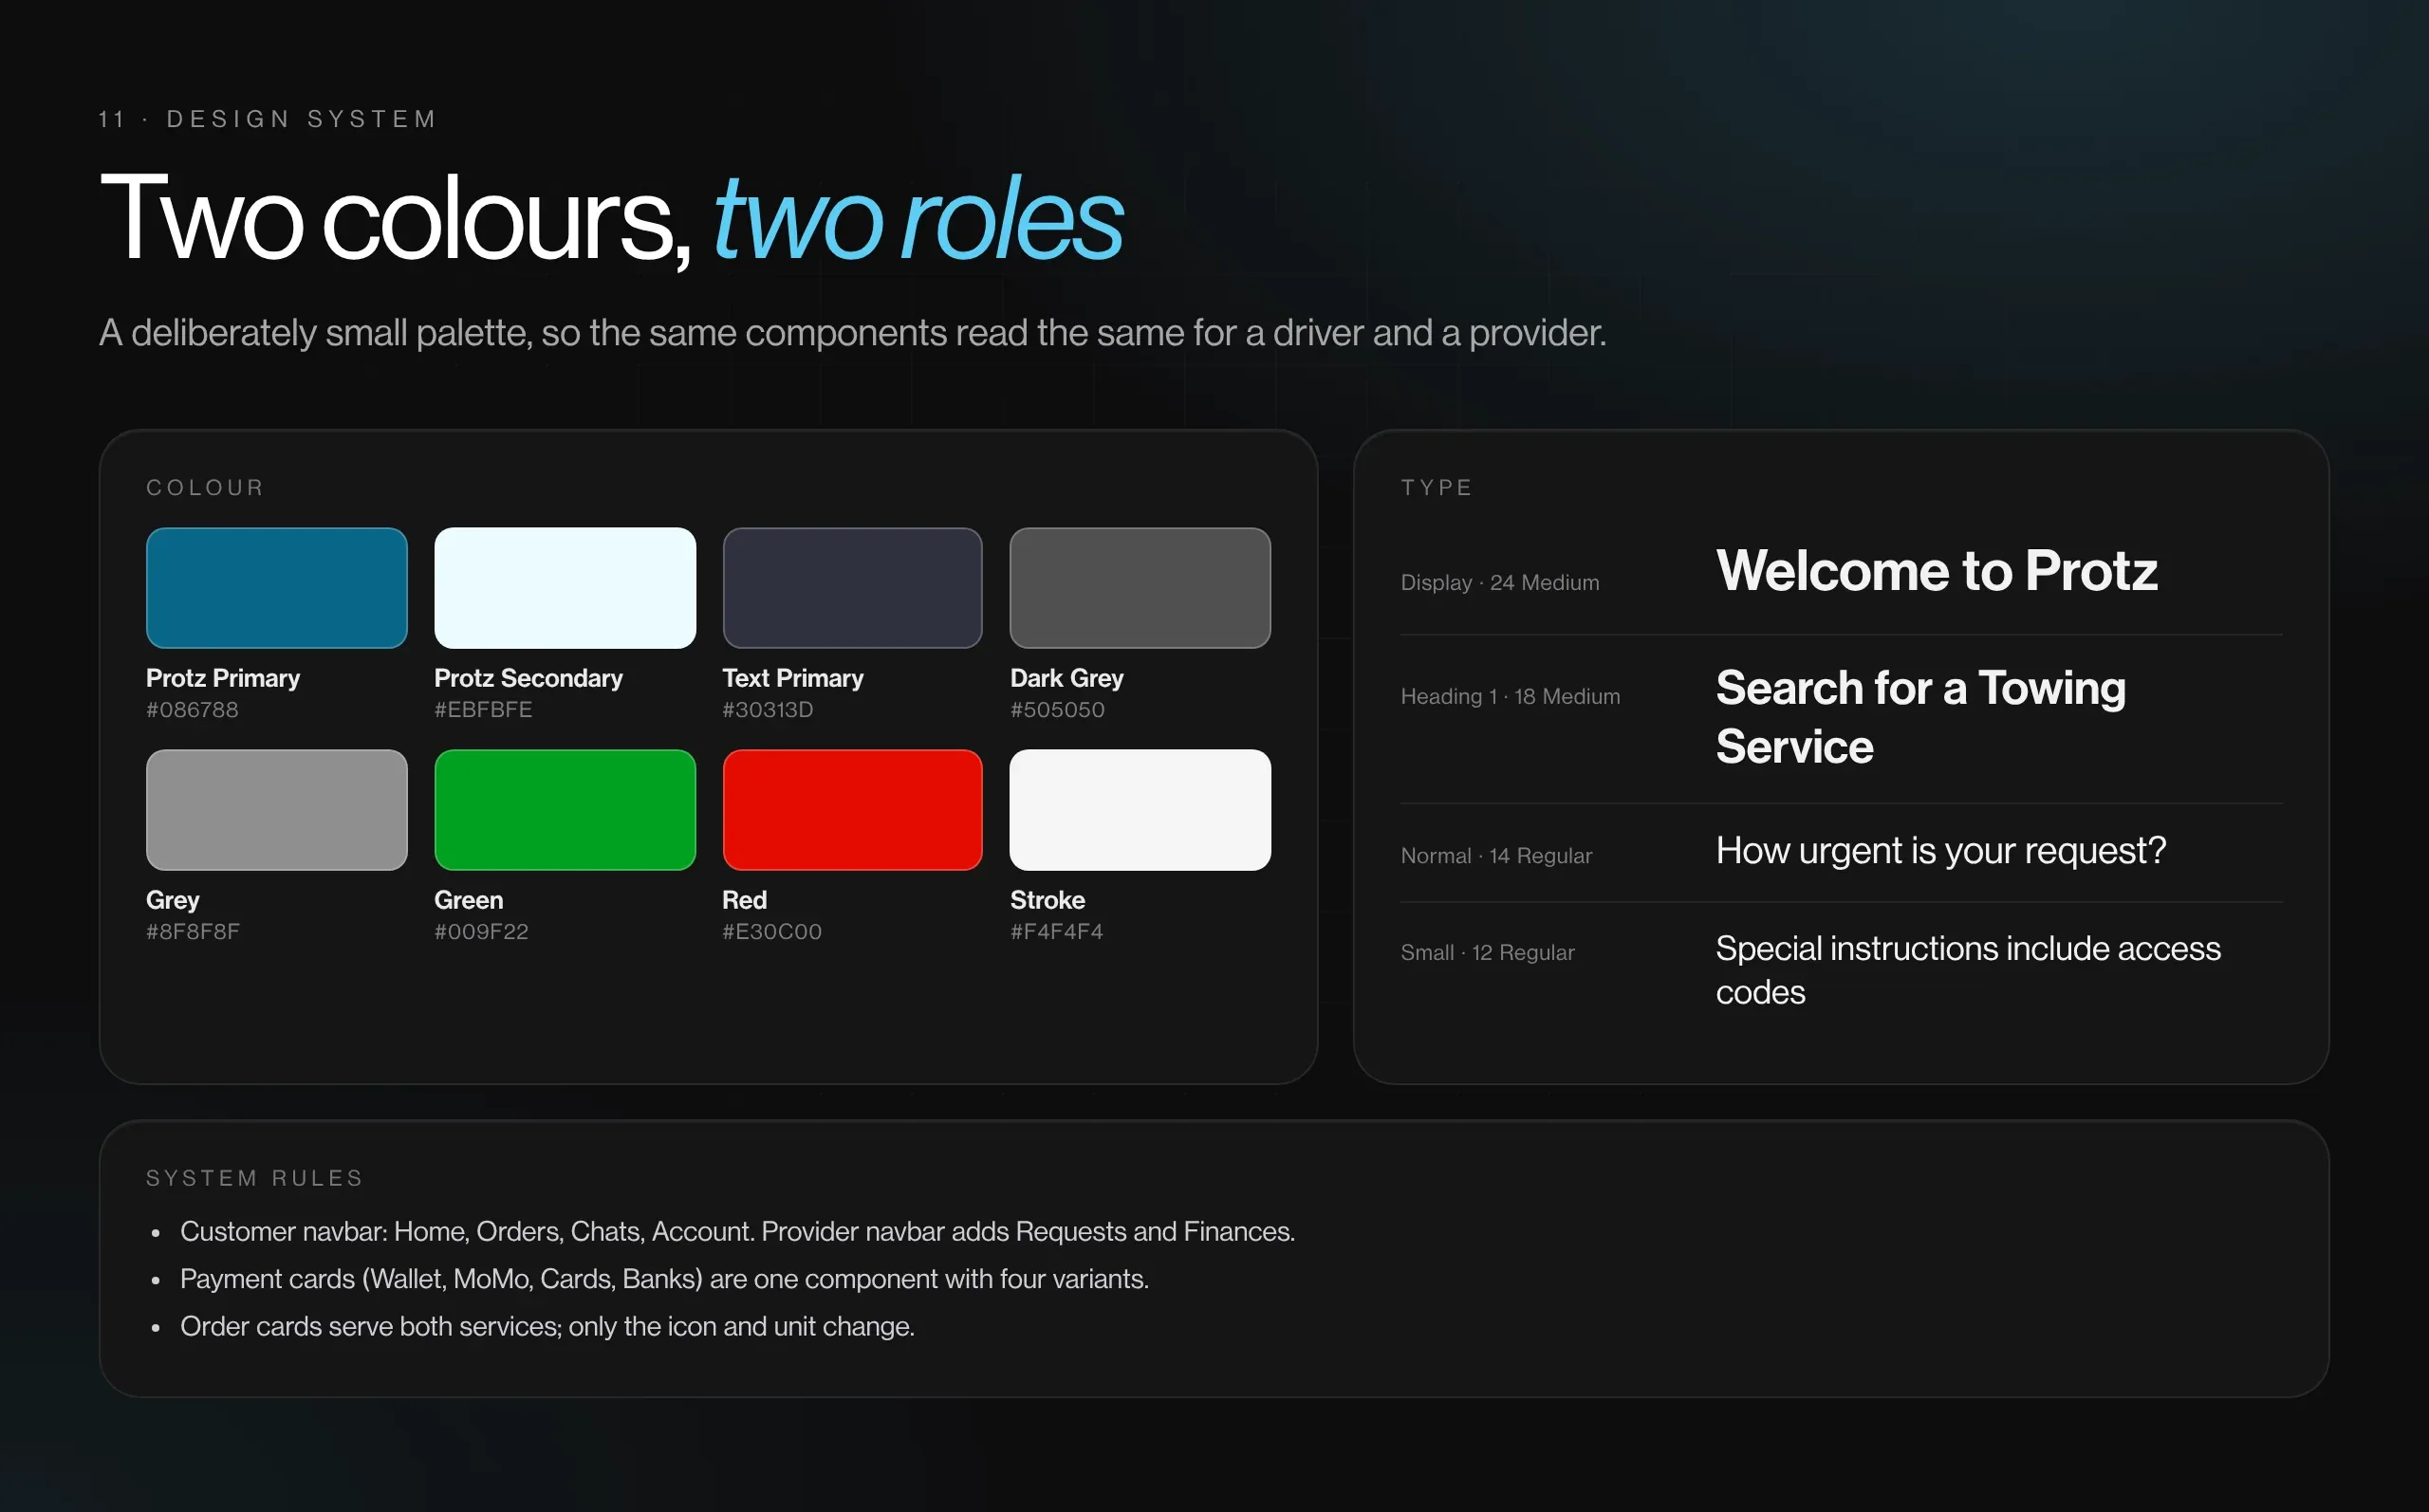Click 'How urgent is your request?' text
The image size is (2429, 1512).
point(1941,851)
